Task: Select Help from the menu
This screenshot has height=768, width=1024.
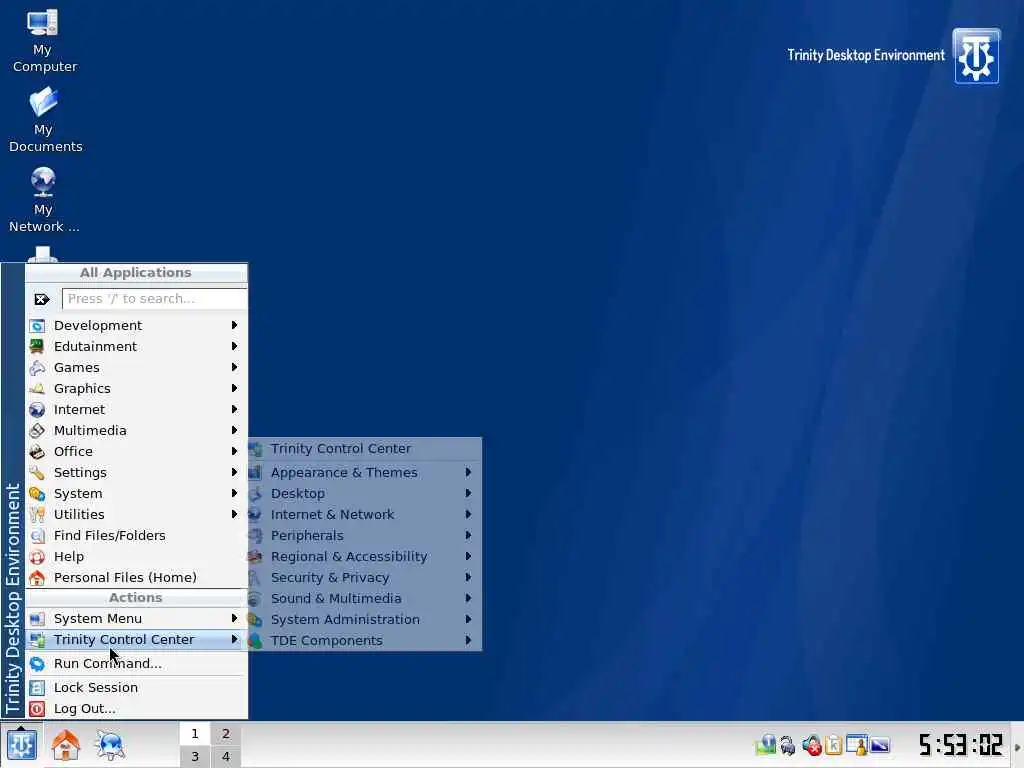Action: 136,556
